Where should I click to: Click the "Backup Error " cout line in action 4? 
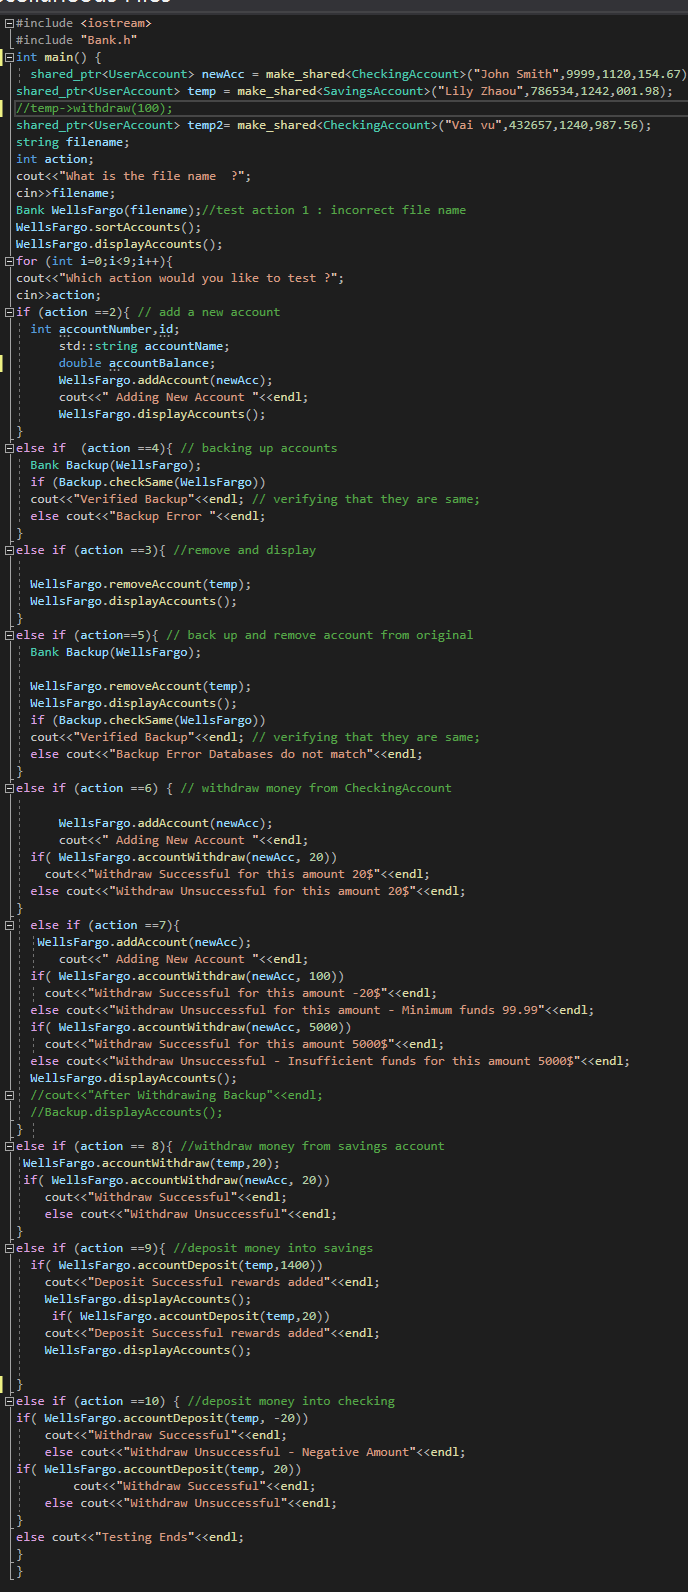coord(148,516)
